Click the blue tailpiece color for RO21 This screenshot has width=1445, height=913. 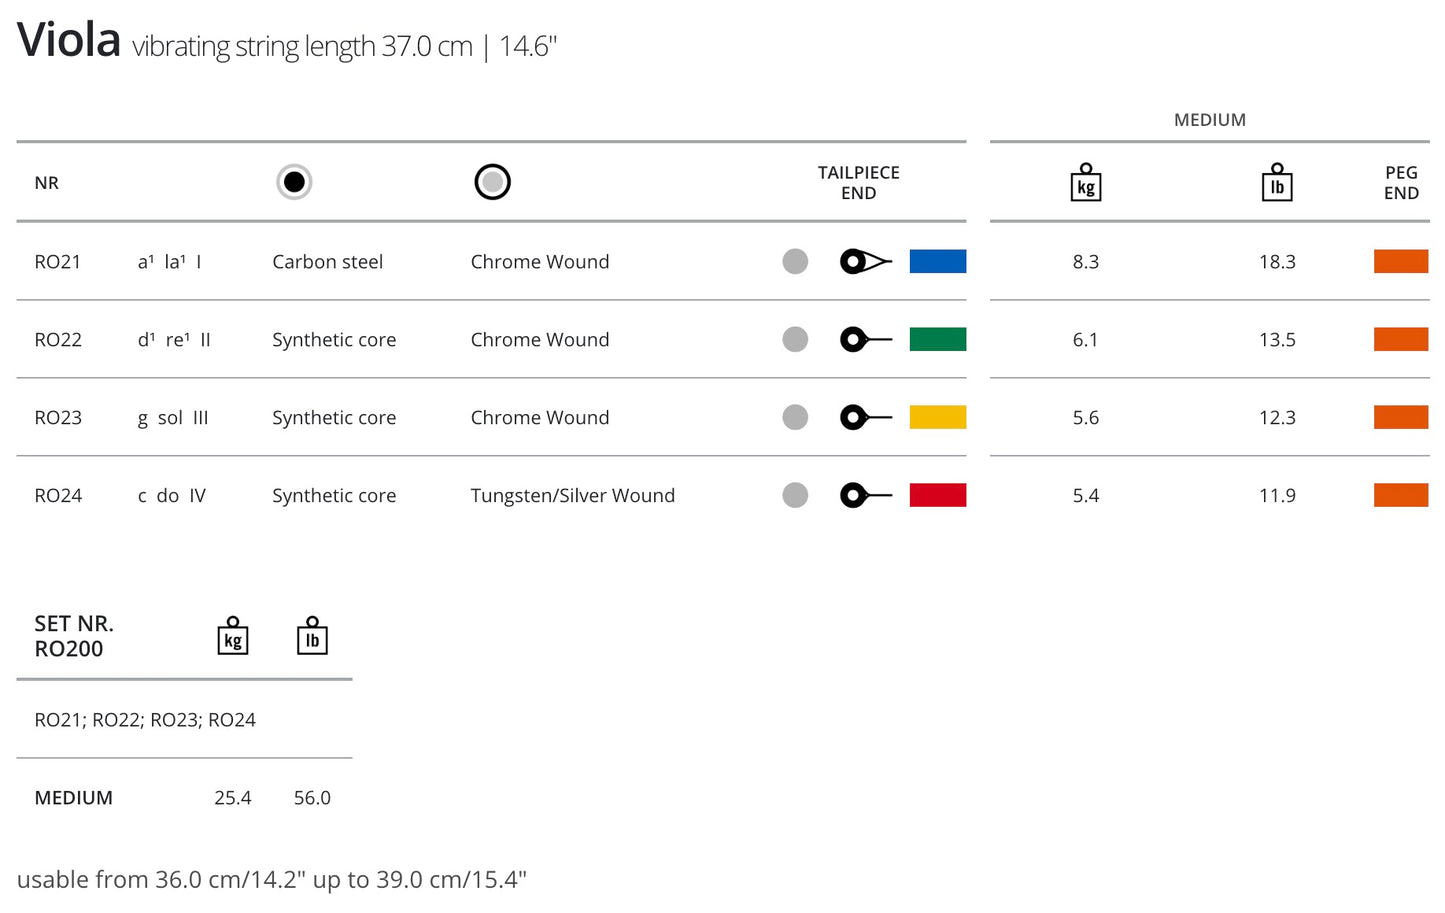coord(937,262)
